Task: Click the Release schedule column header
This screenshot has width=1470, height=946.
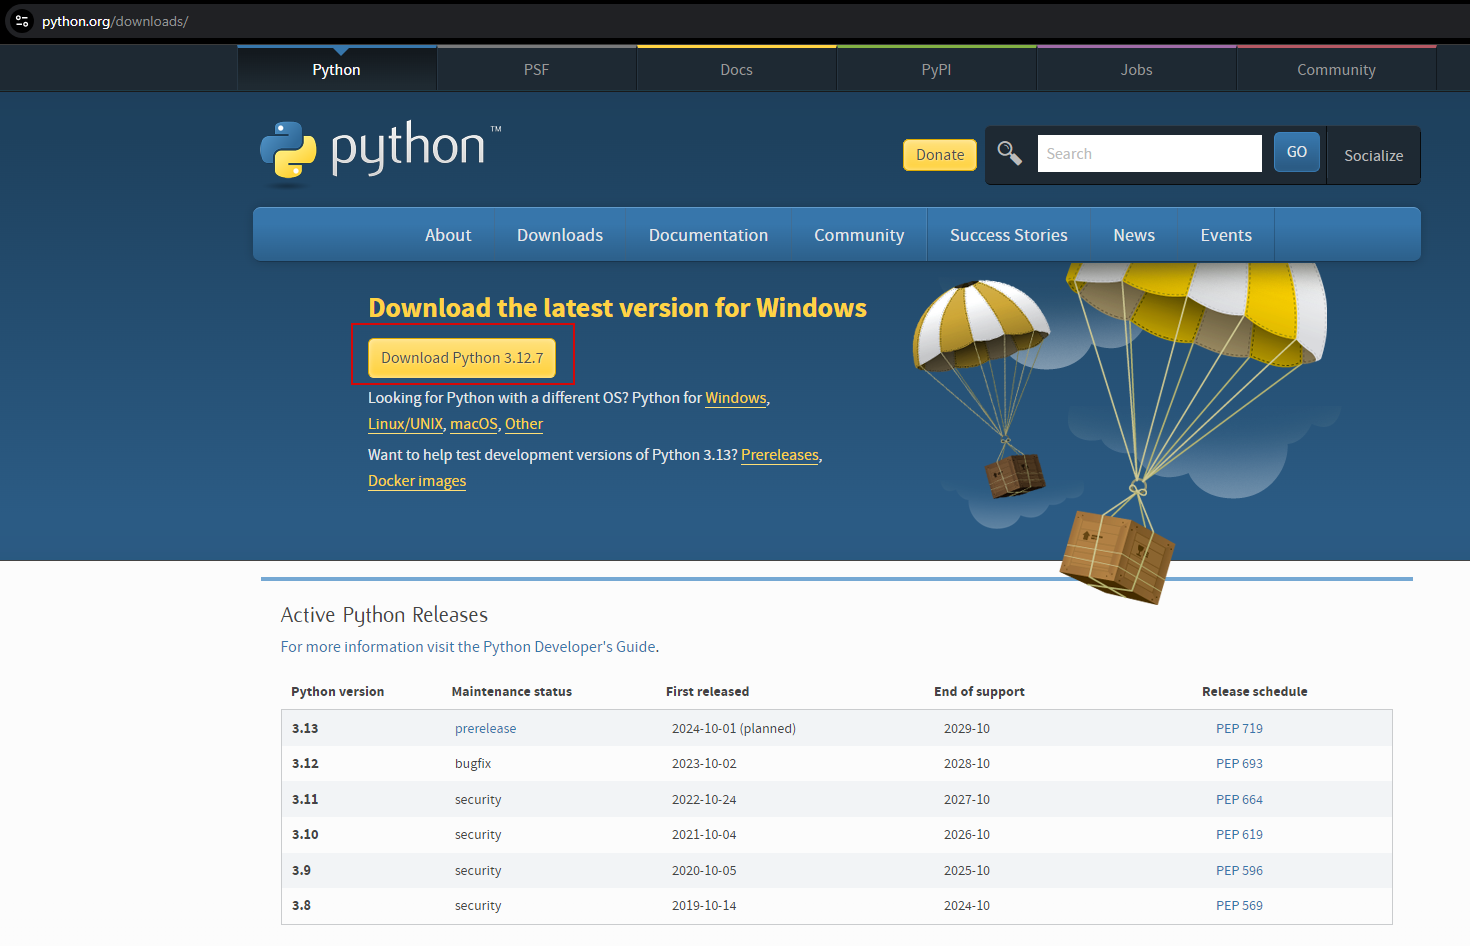Action: 1255,692
